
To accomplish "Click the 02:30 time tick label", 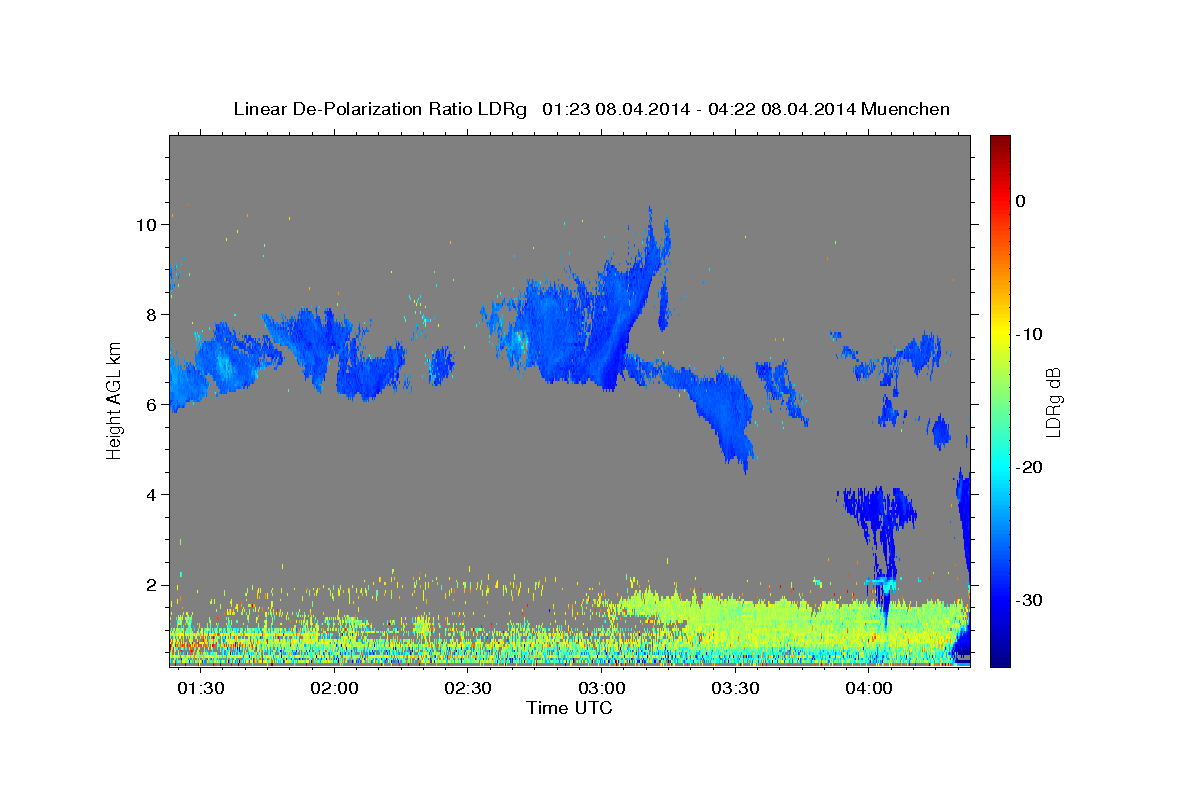I will coord(468,688).
